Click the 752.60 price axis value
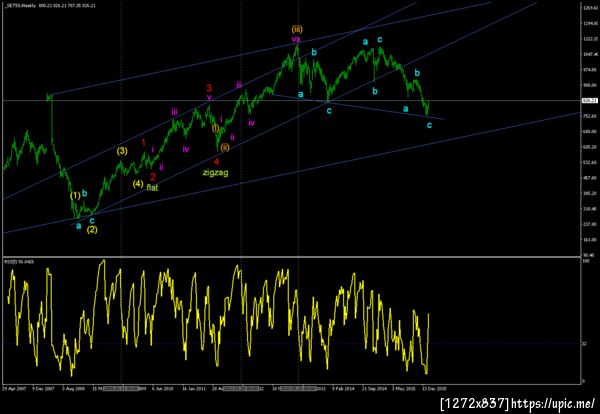600x414 pixels. [590, 116]
